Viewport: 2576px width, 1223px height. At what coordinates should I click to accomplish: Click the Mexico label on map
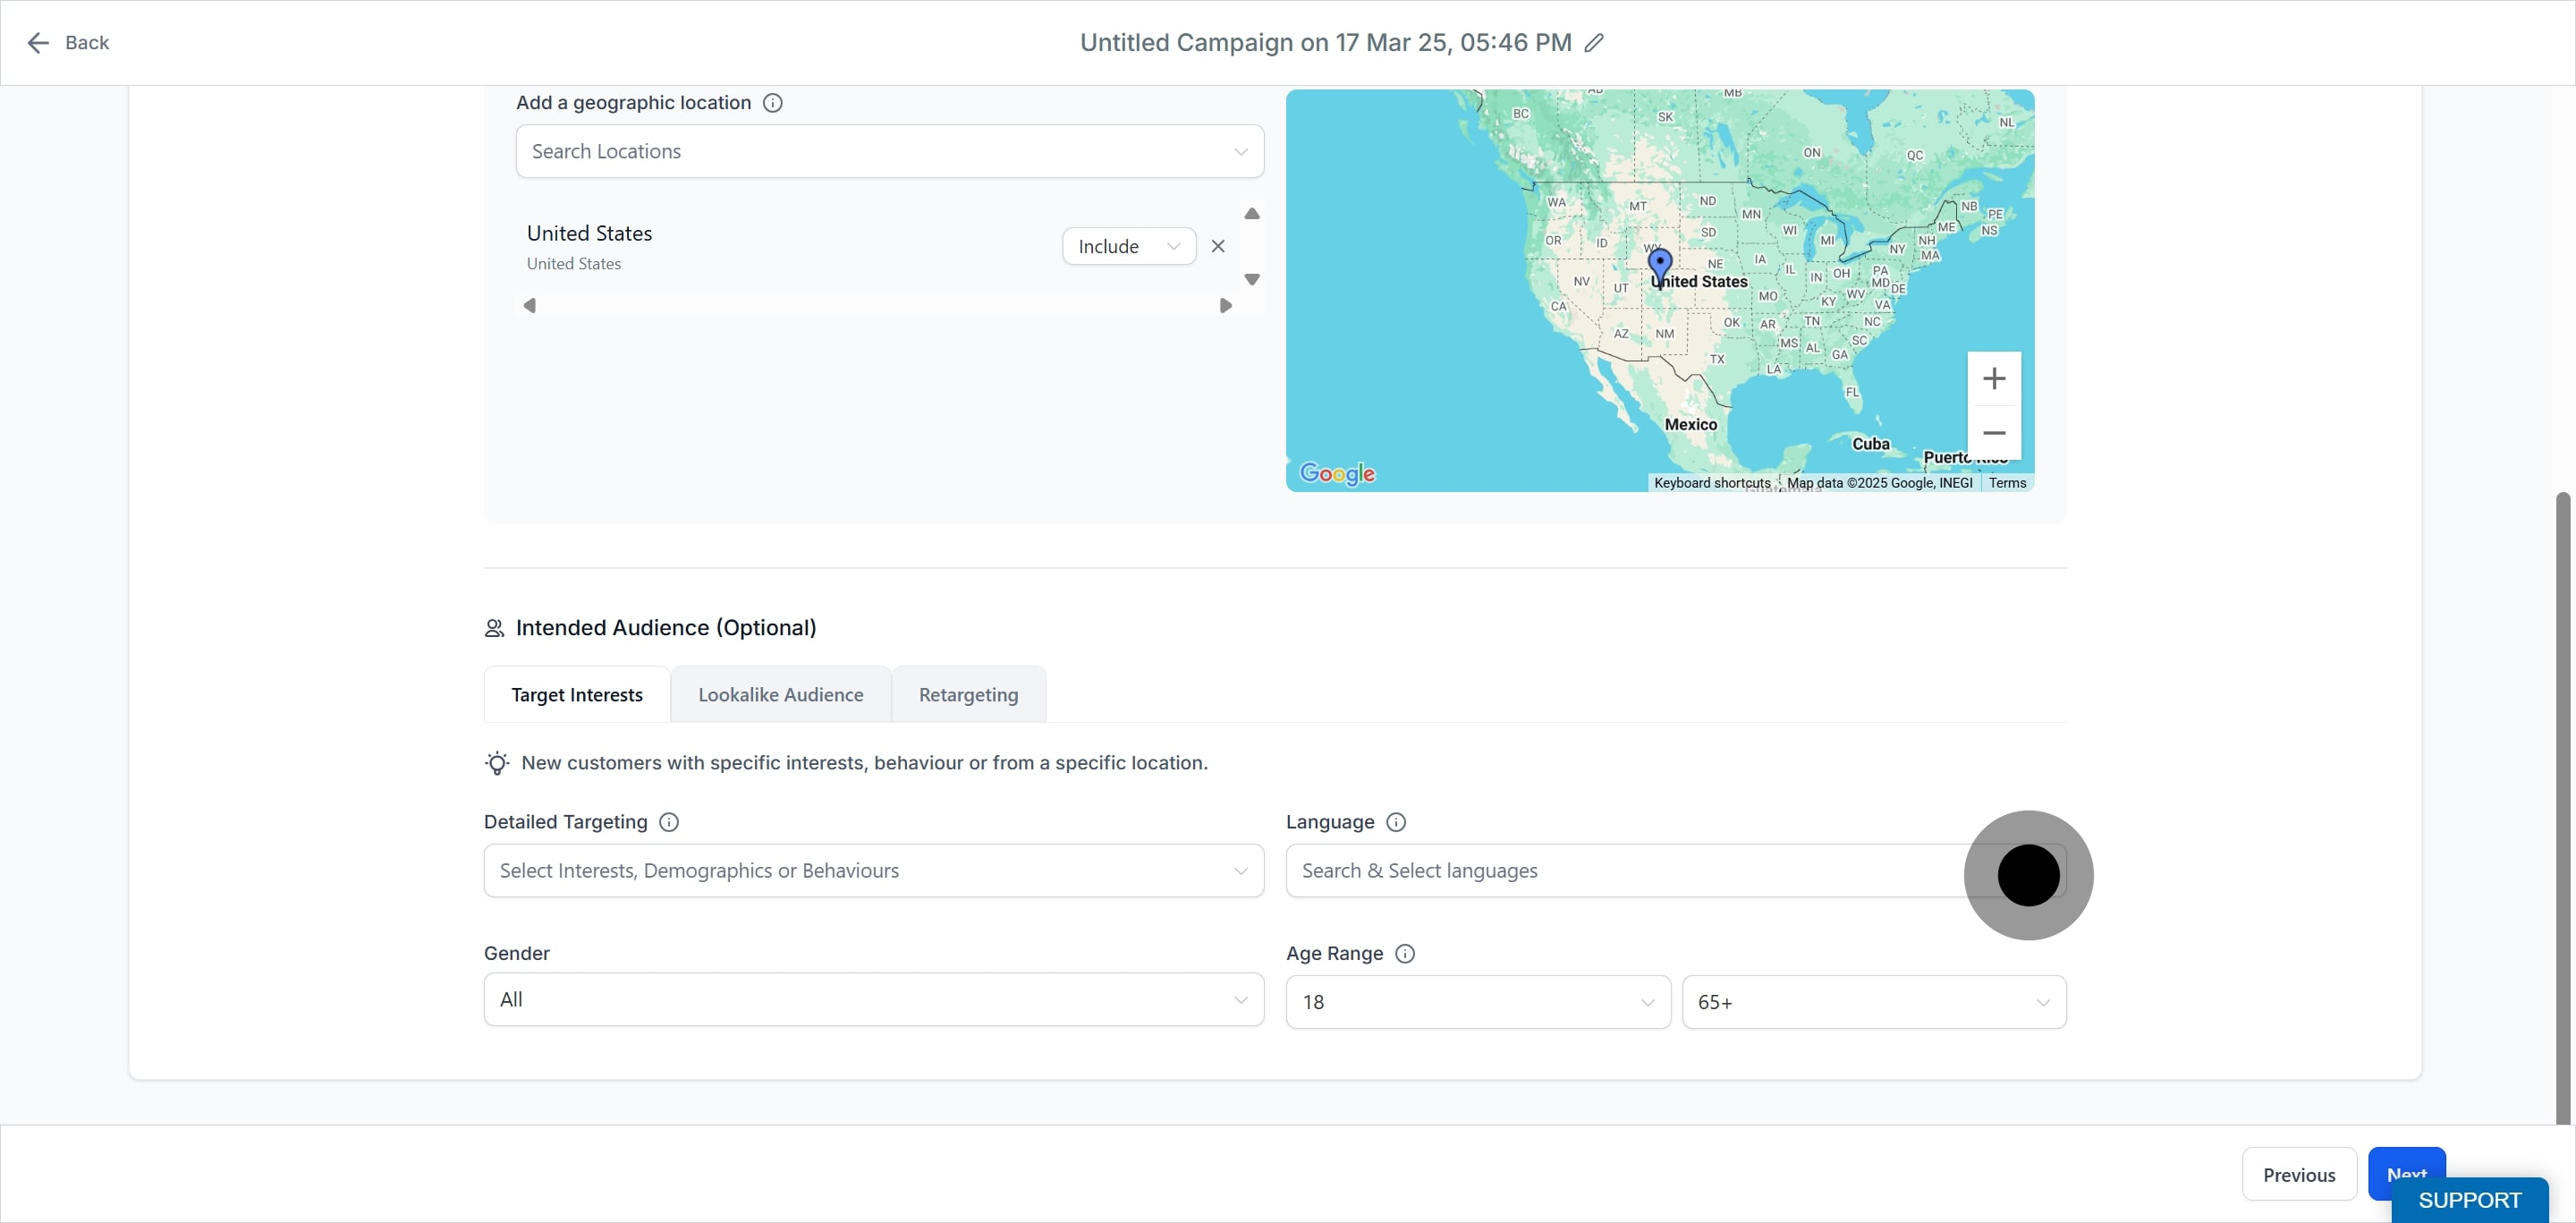(x=1690, y=424)
